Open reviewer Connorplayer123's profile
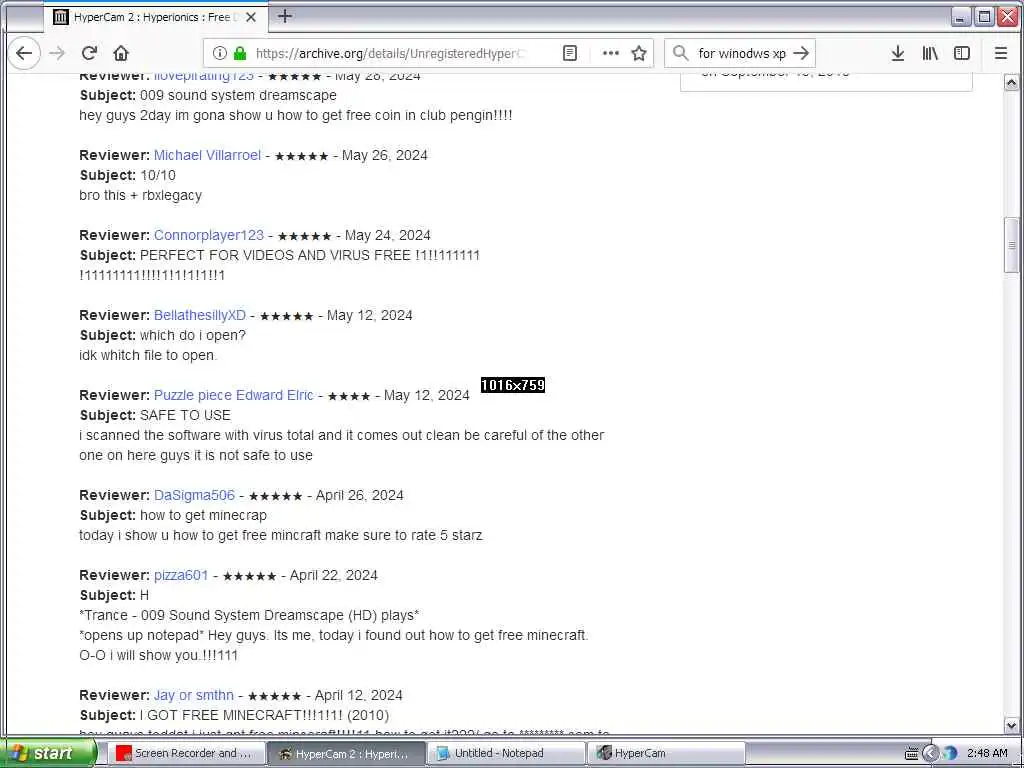 point(209,235)
